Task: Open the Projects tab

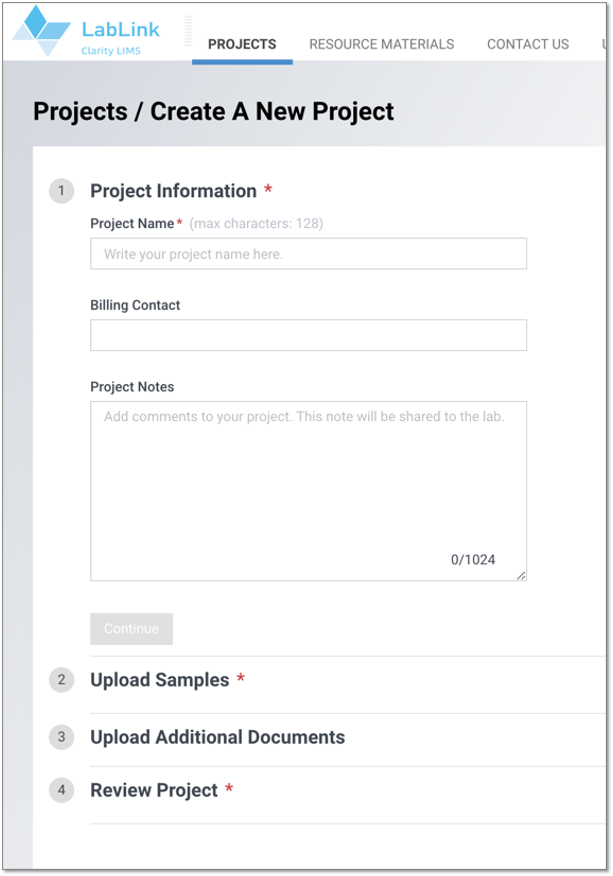Action: click(x=242, y=44)
